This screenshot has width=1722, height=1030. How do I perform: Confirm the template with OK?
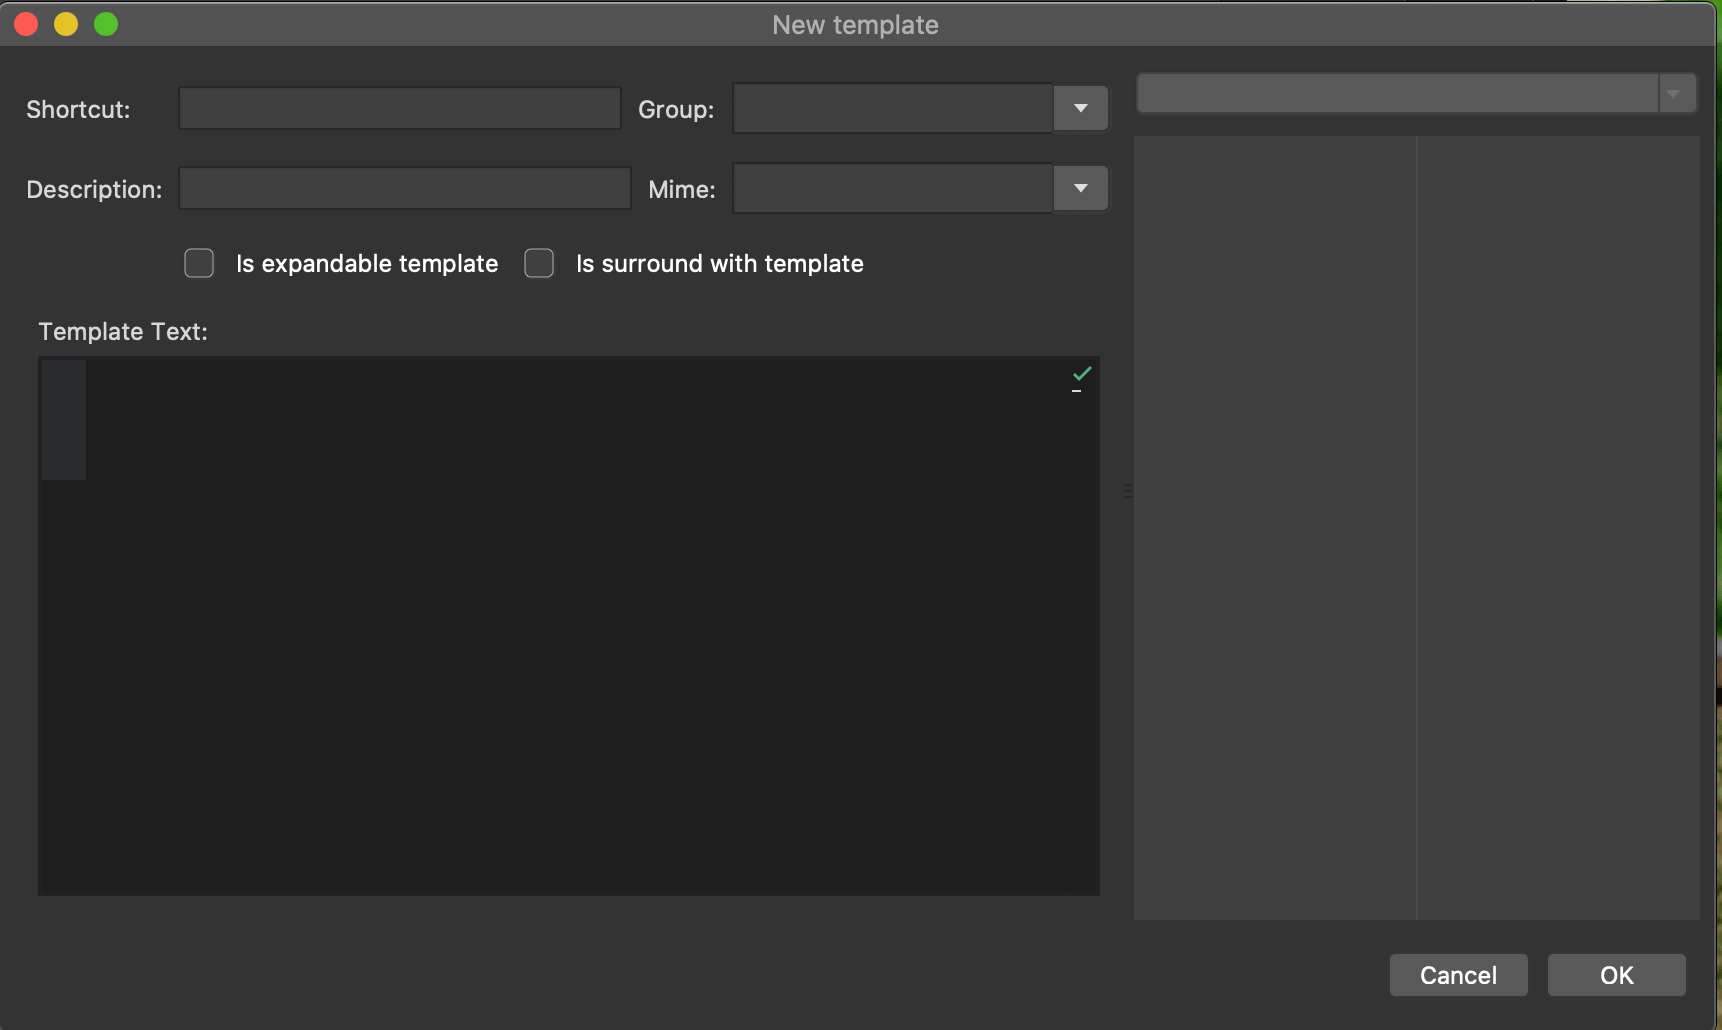tap(1615, 975)
